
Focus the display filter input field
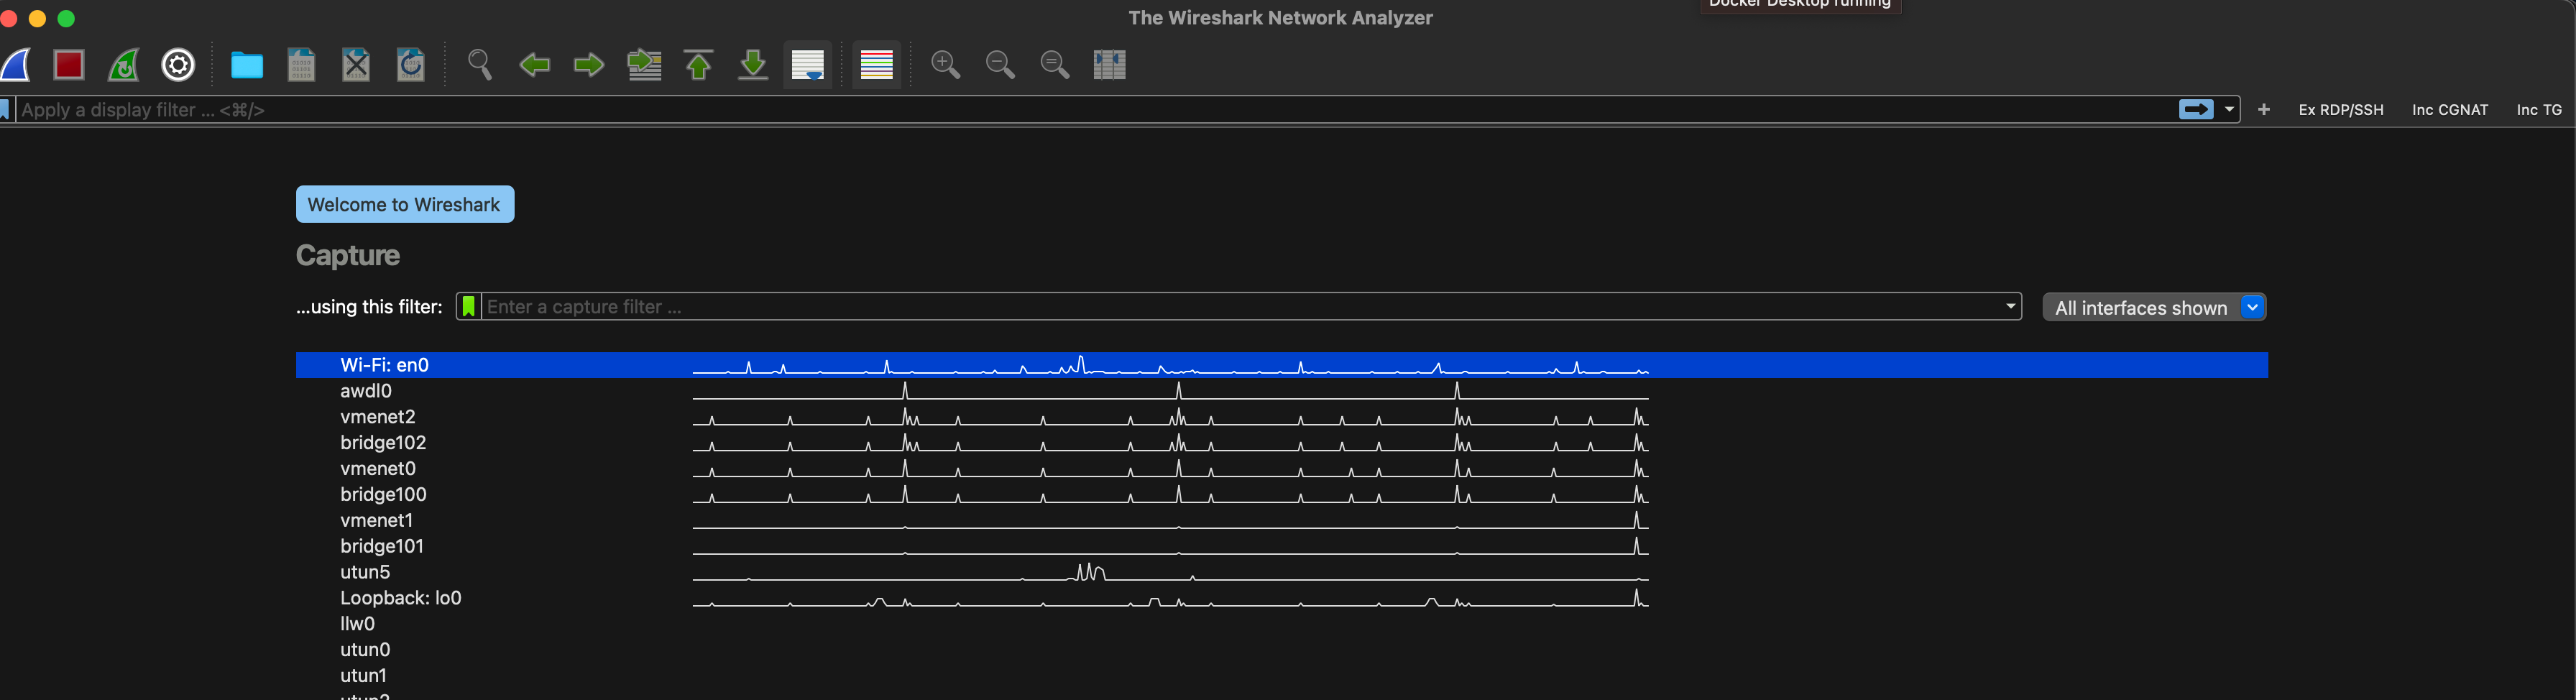point(1095,110)
